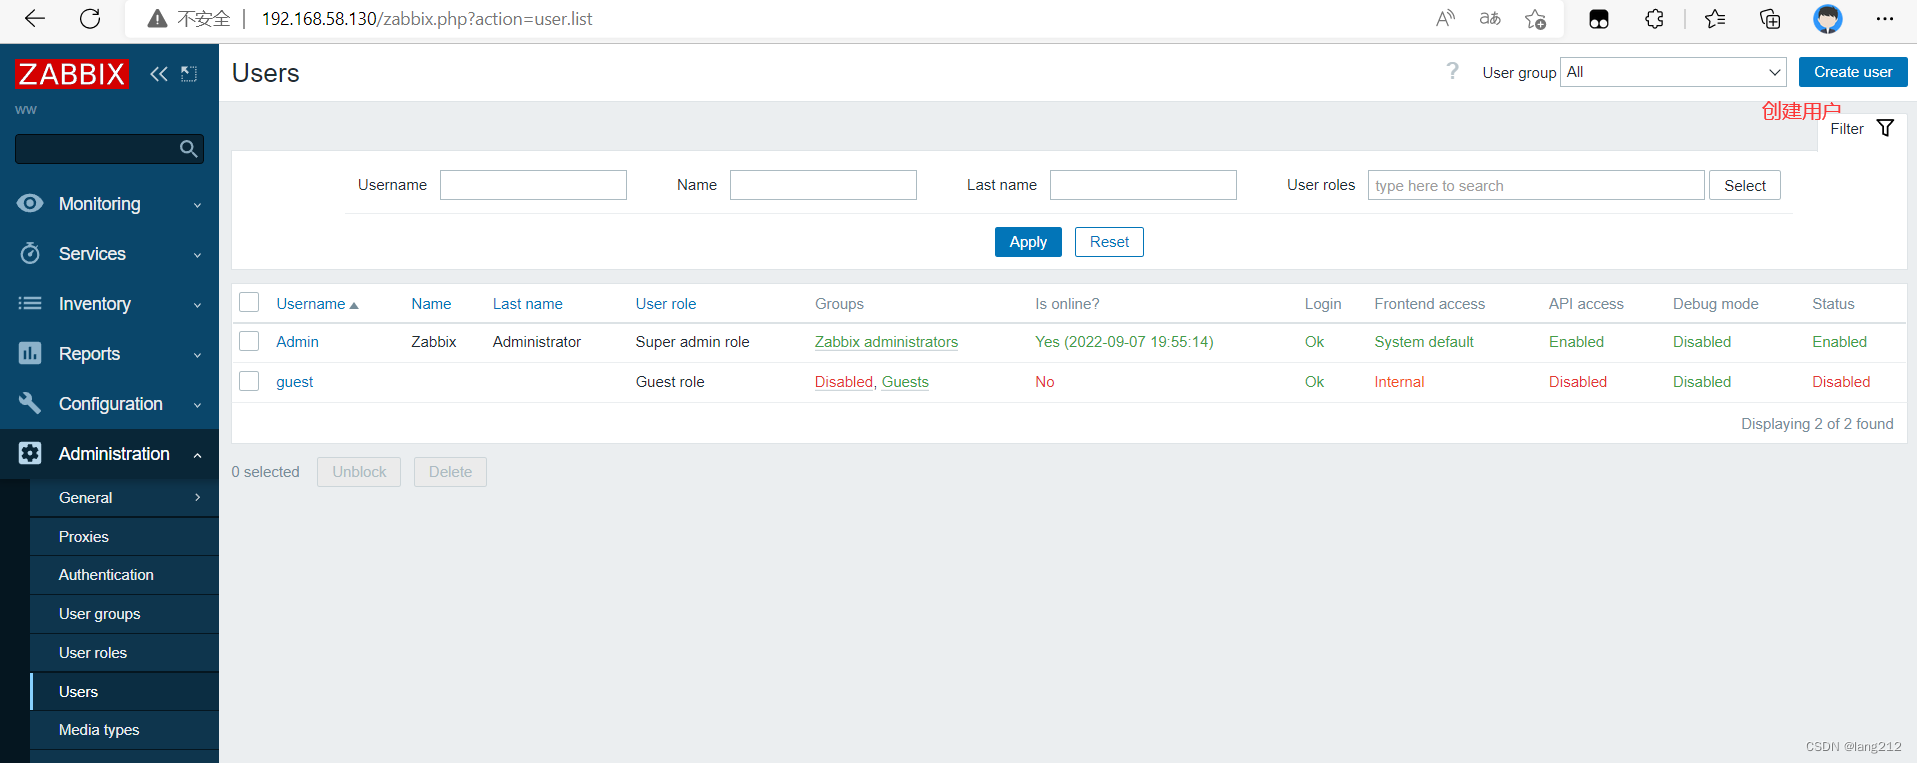Focus the Username filter field
Image resolution: width=1917 pixels, height=763 pixels.
pyautogui.click(x=533, y=185)
